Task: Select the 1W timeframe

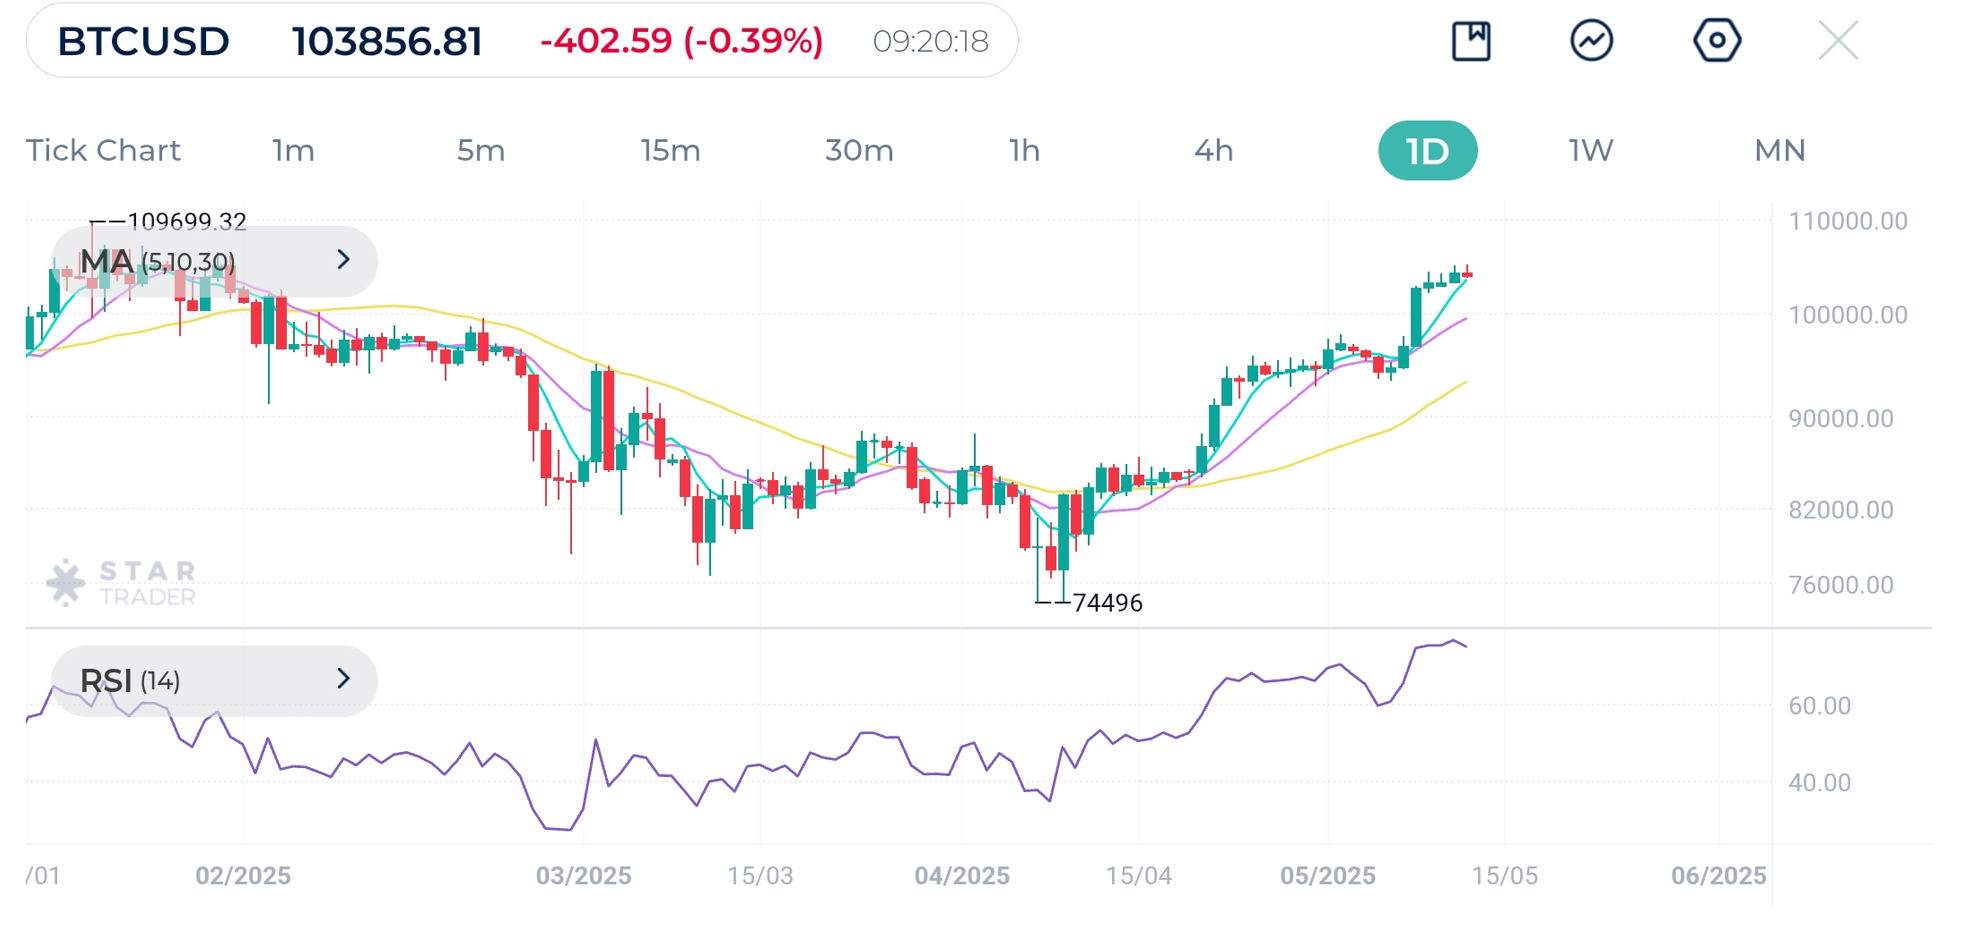Action: click(x=1590, y=150)
